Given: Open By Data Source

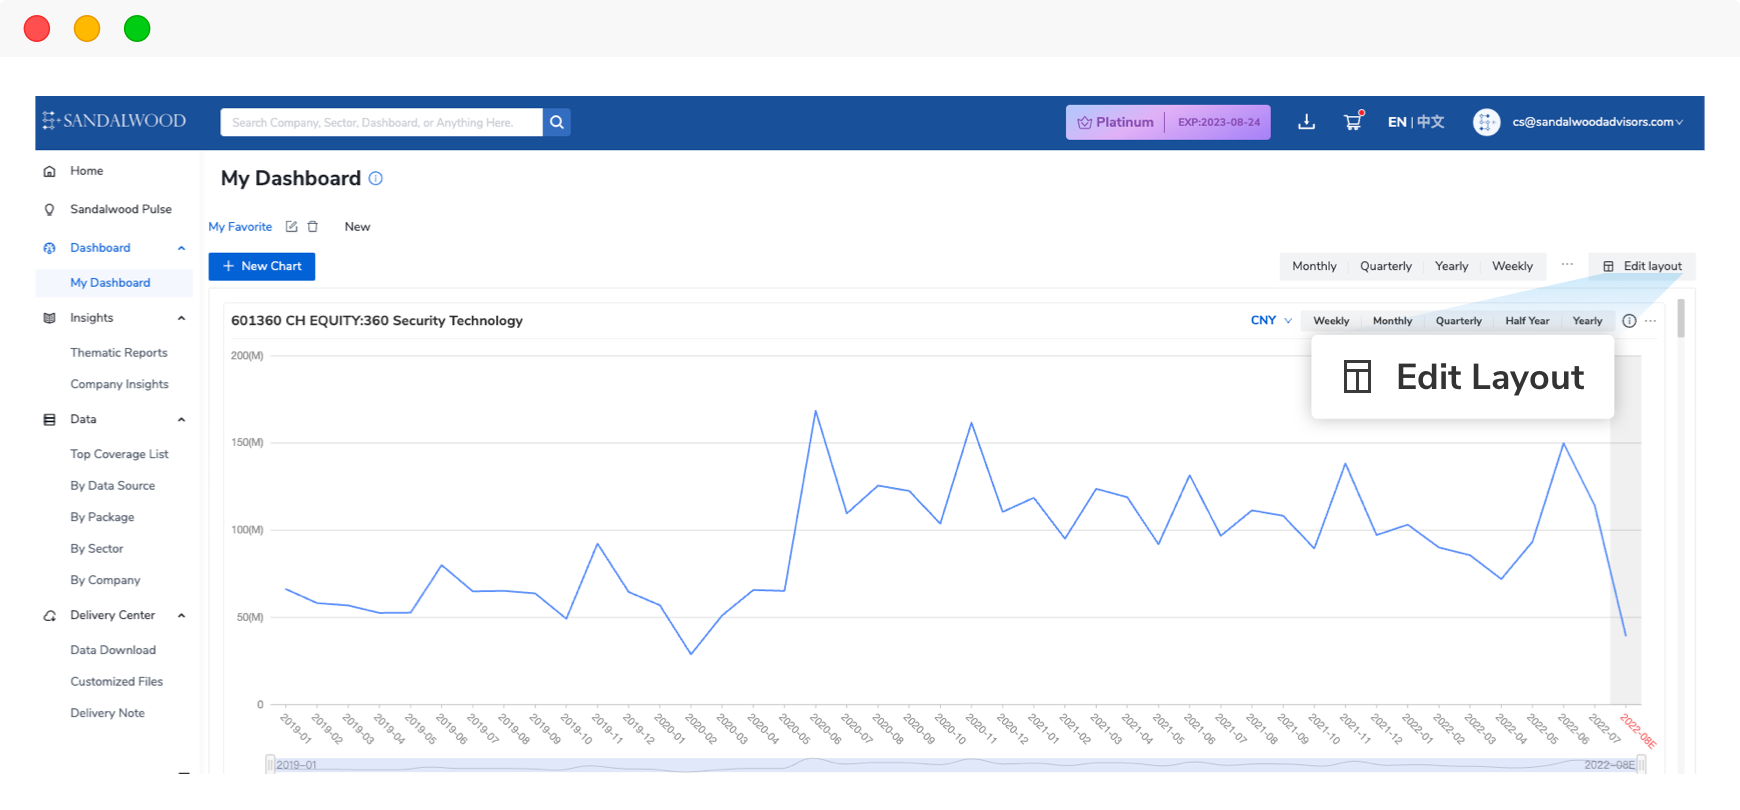Looking at the screenshot, I should tap(112, 486).
